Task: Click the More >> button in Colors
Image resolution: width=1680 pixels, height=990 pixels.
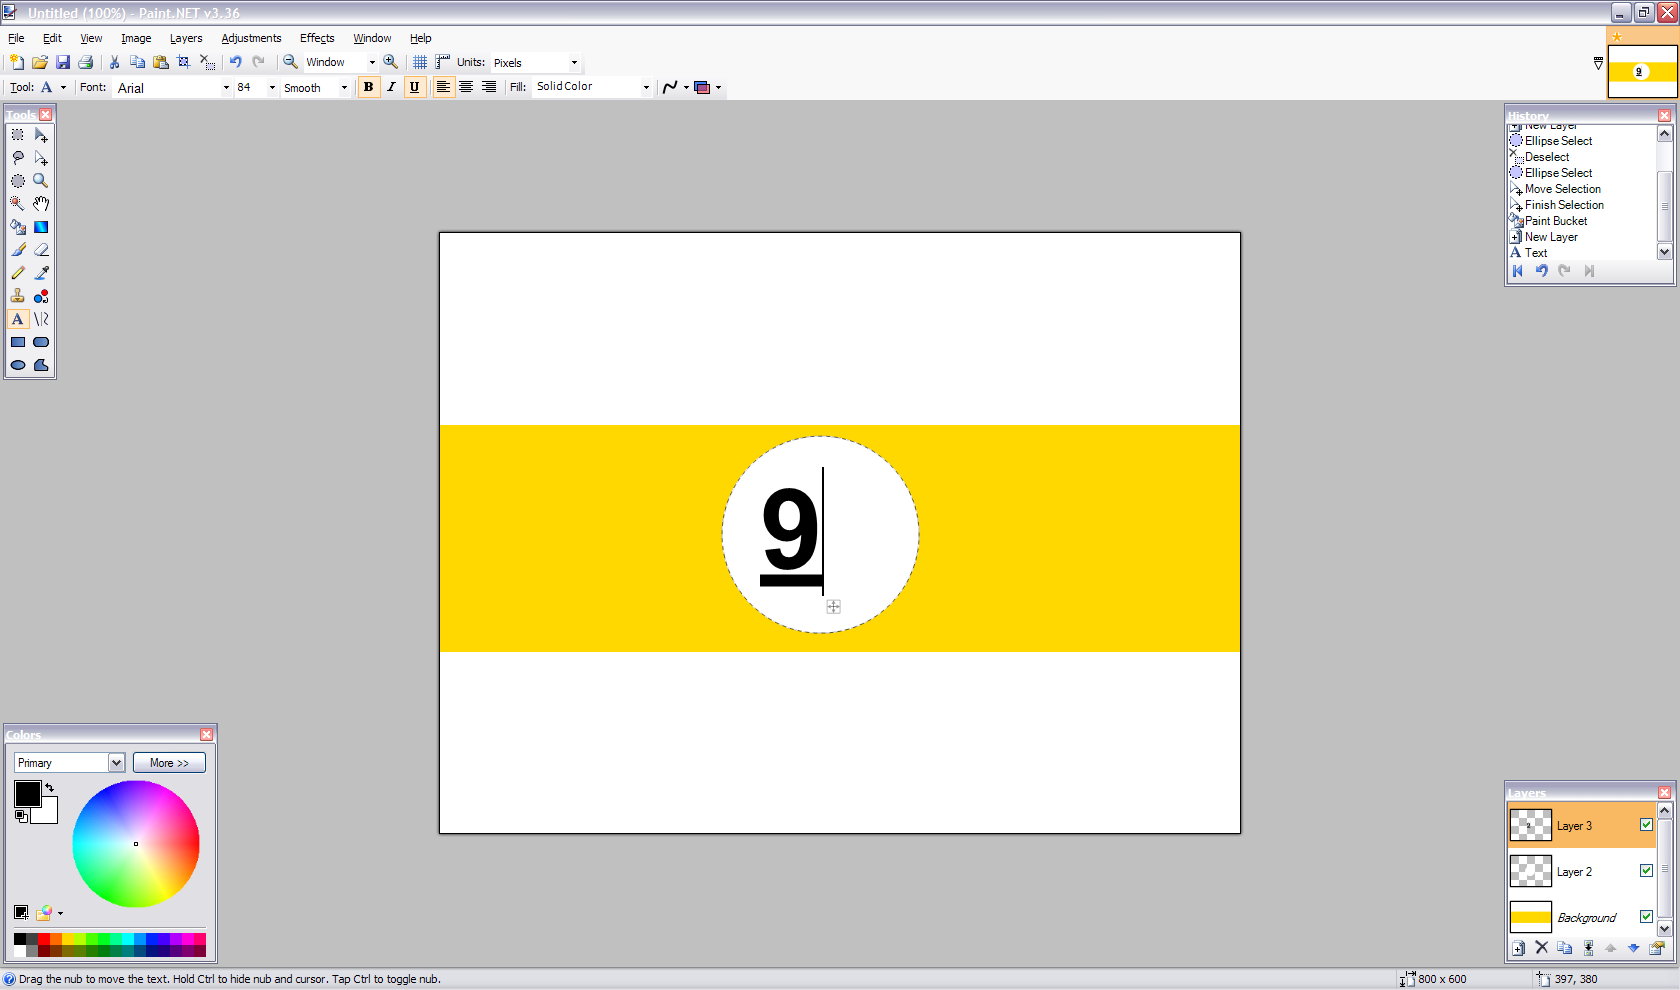Action: (x=169, y=763)
